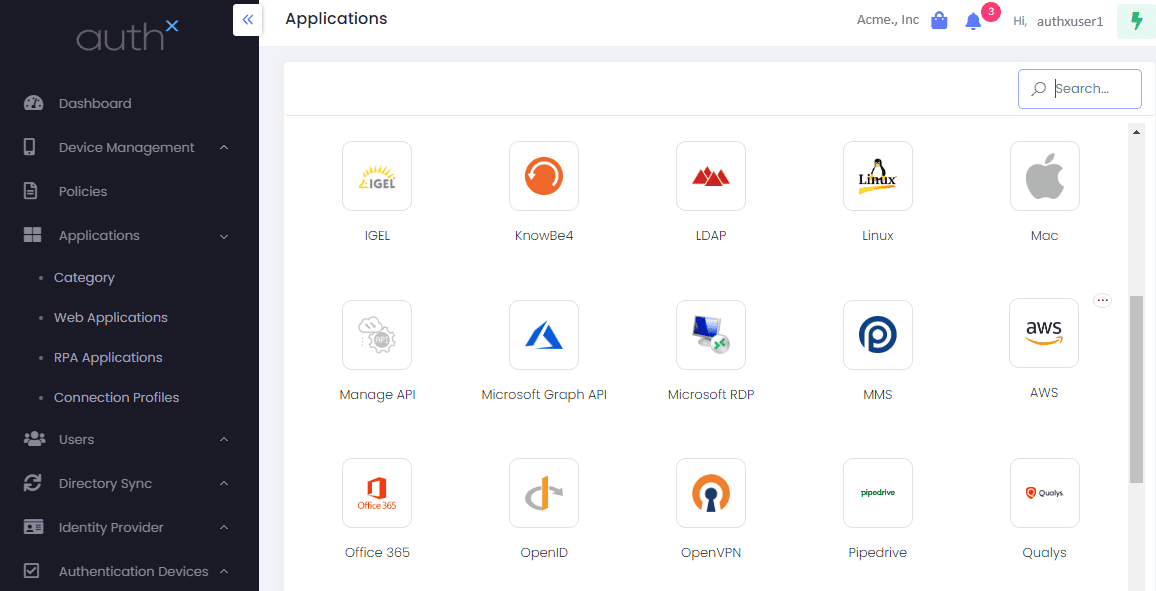The image size is (1156, 591).
Task: Click the Users group icon
Action: pyautogui.click(x=34, y=439)
